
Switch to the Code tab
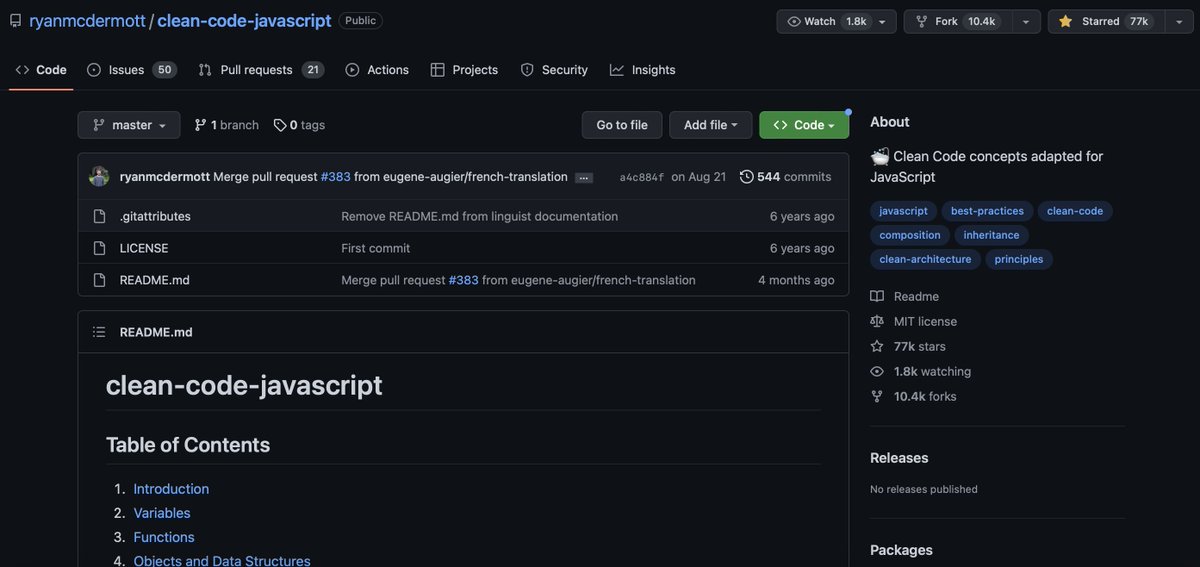click(41, 70)
